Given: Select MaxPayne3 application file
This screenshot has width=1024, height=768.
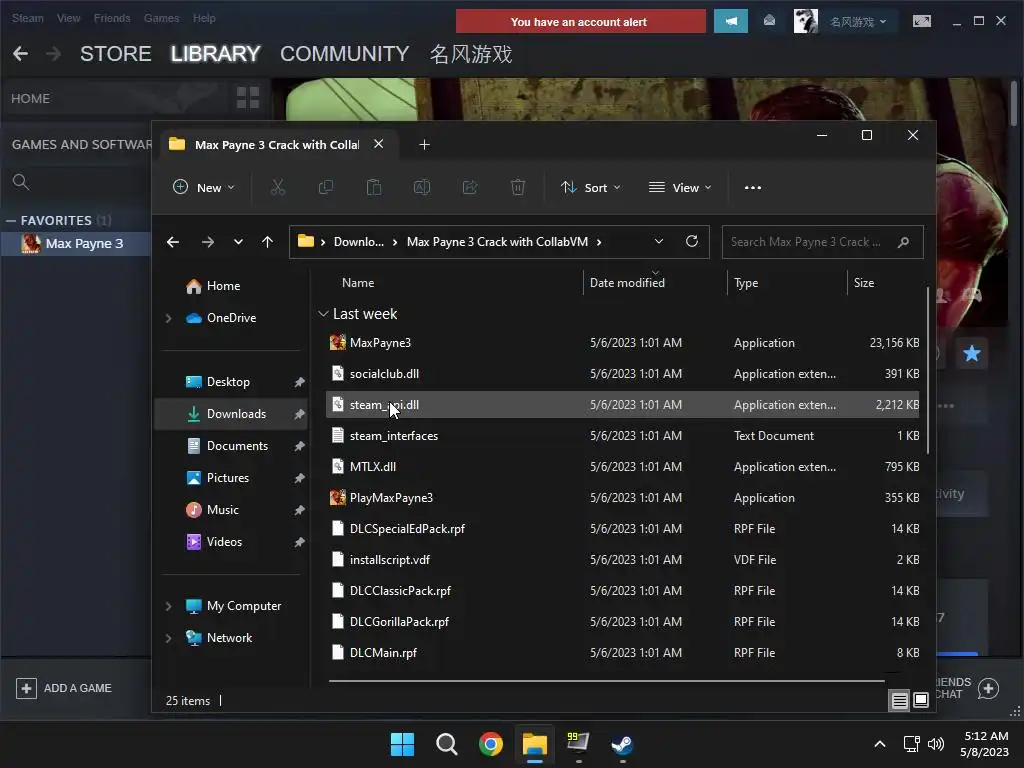Looking at the screenshot, I should click(x=624, y=343).
